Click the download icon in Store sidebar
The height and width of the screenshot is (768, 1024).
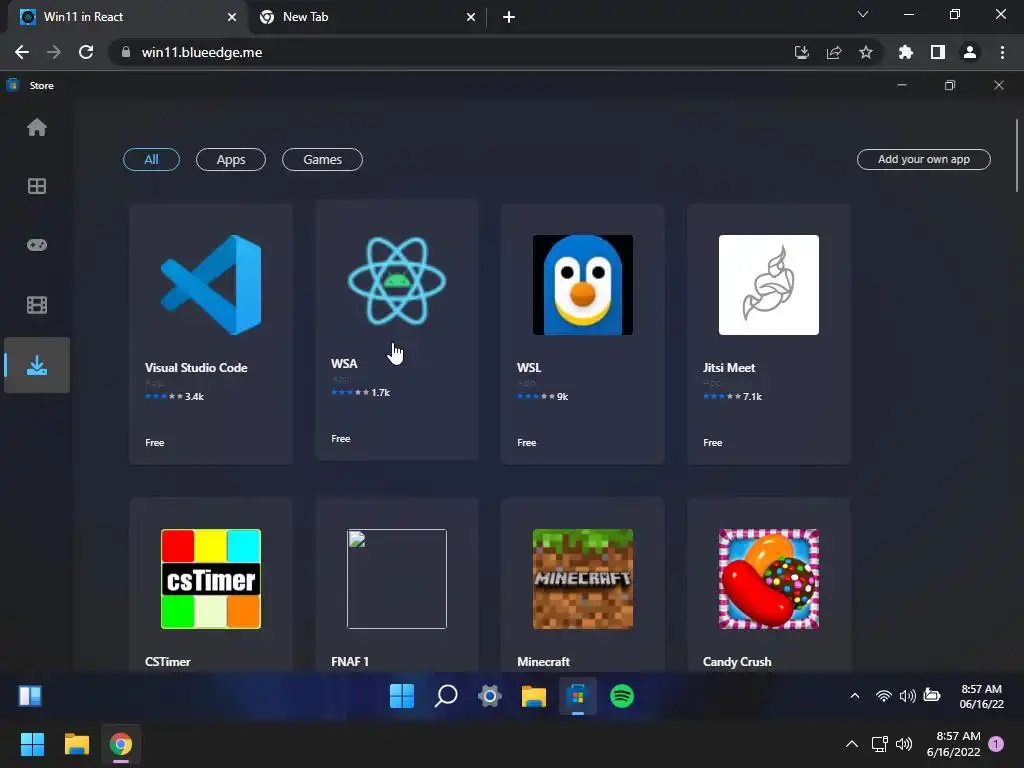tap(37, 365)
